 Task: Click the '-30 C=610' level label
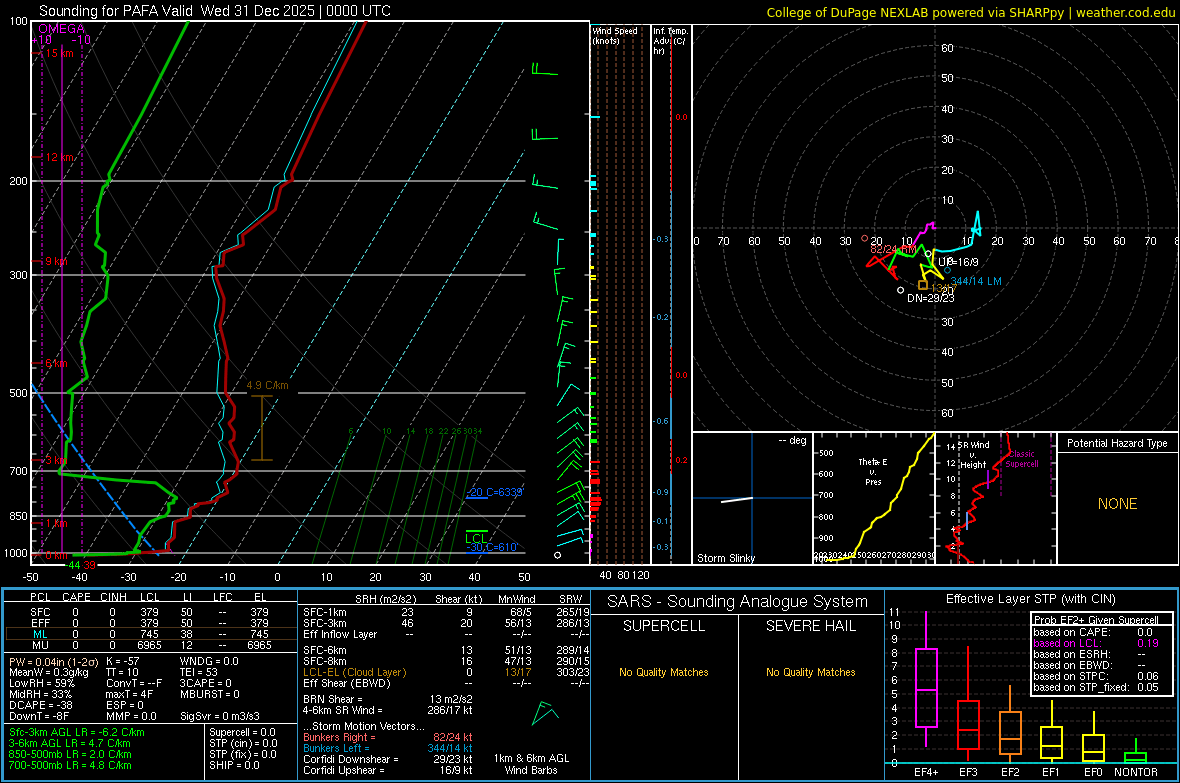pyautogui.click(x=492, y=547)
